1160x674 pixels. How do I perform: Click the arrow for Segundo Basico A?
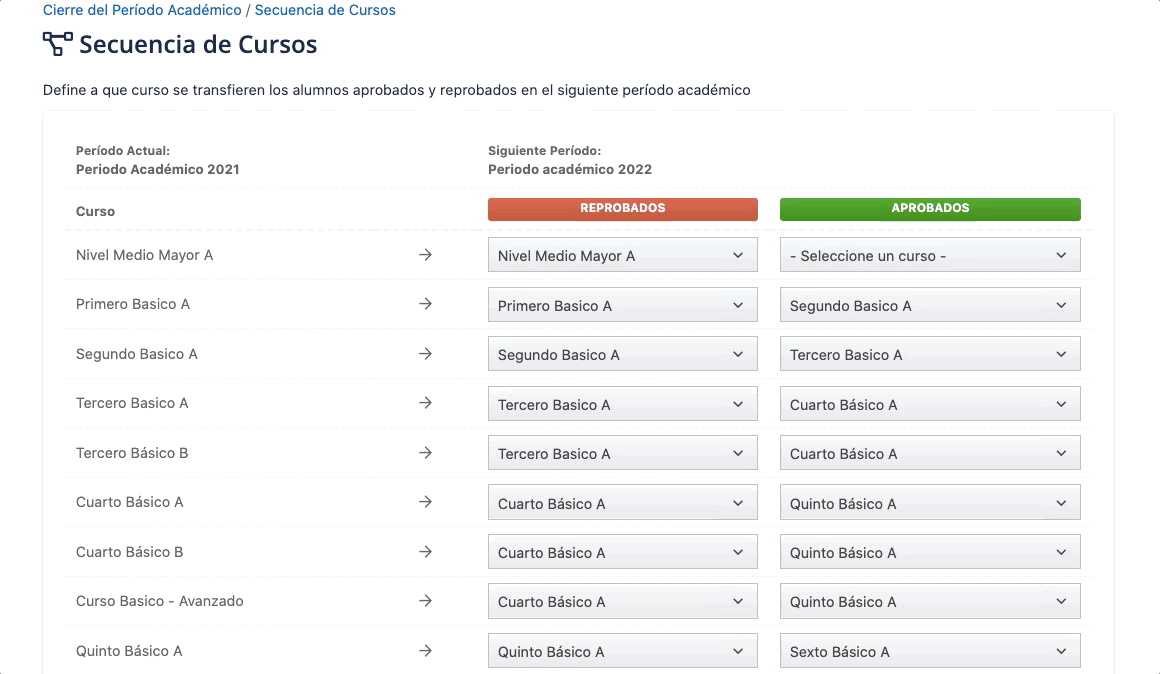click(426, 354)
